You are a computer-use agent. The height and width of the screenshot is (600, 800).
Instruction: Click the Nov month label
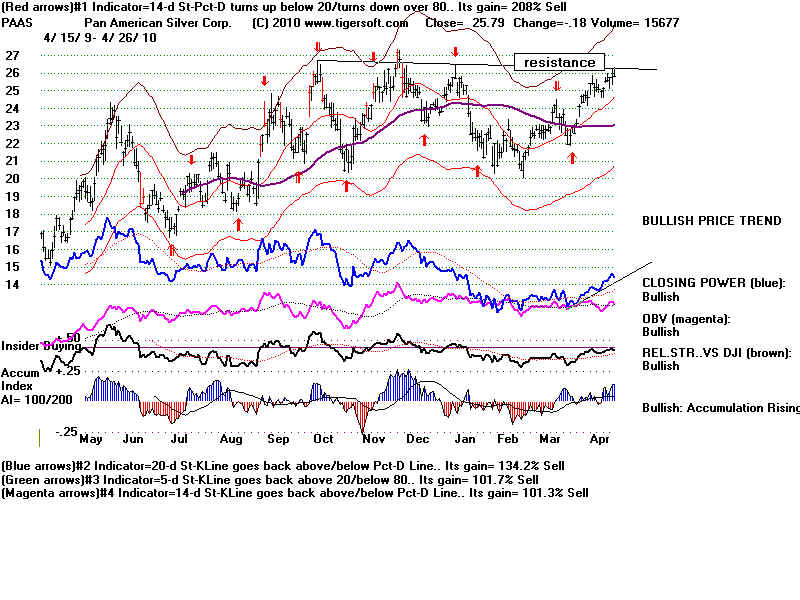click(x=373, y=439)
